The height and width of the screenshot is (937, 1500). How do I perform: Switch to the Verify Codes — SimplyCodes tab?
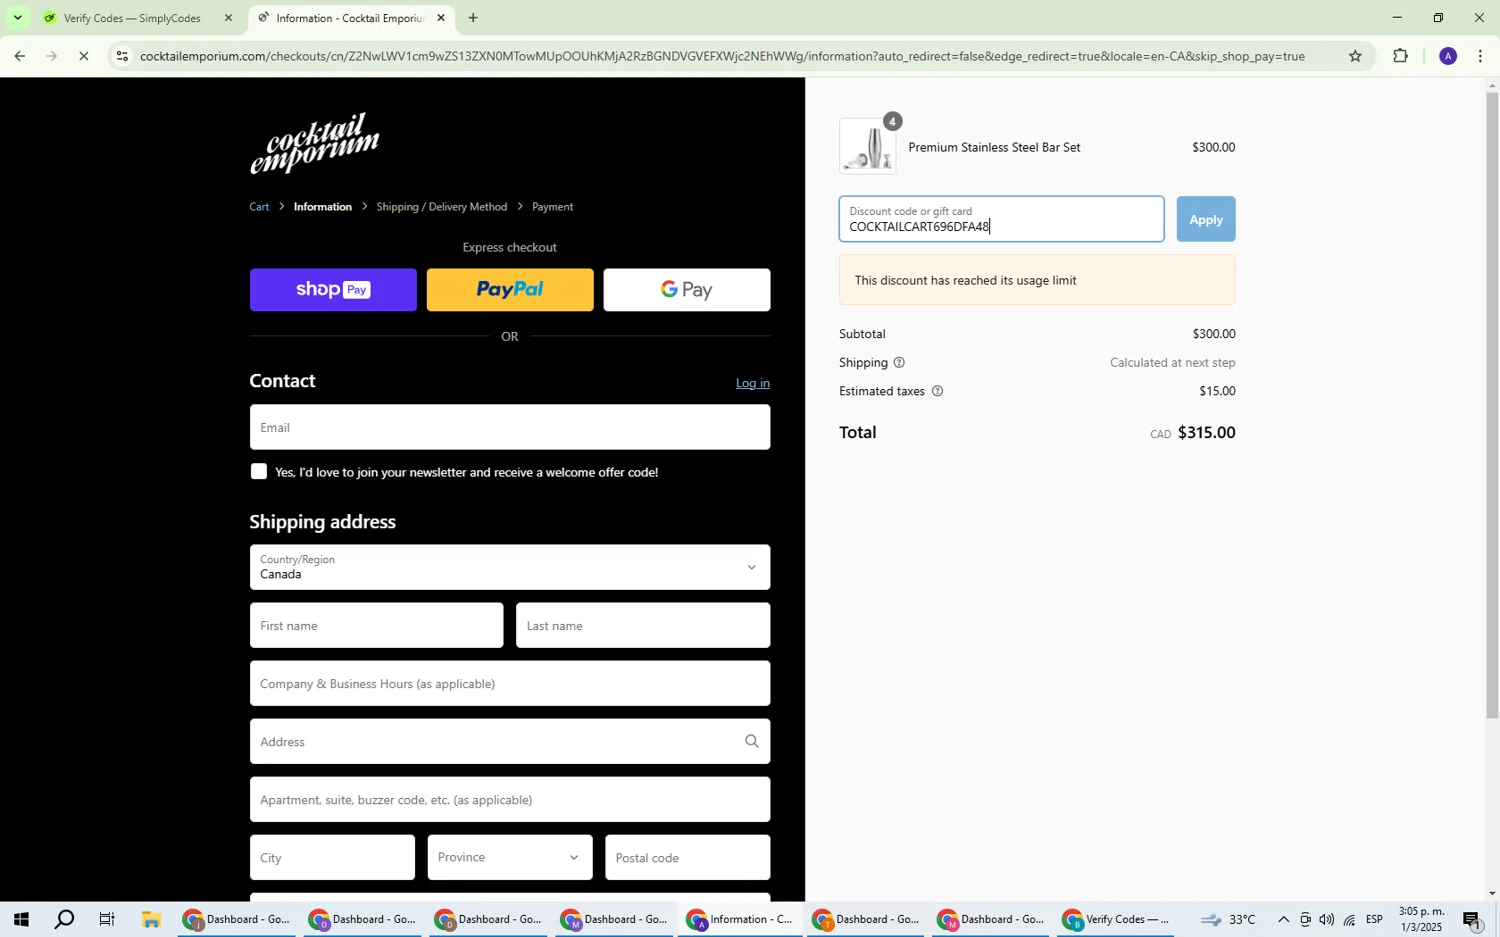click(x=130, y=18)
